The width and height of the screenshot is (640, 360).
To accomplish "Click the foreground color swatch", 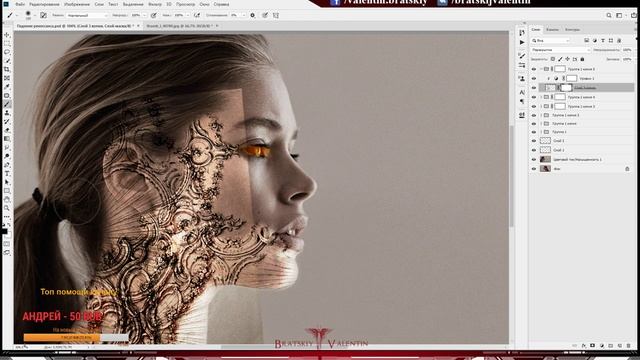I will (x=4, y=231).
